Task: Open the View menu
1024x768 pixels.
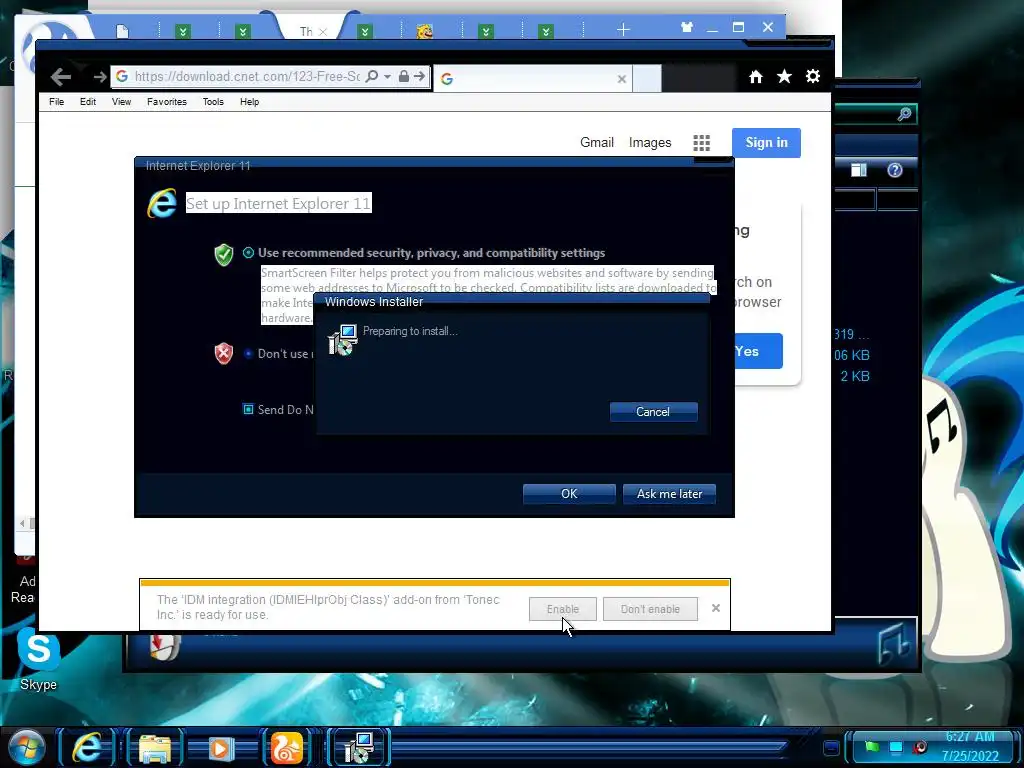Action: 121,102
